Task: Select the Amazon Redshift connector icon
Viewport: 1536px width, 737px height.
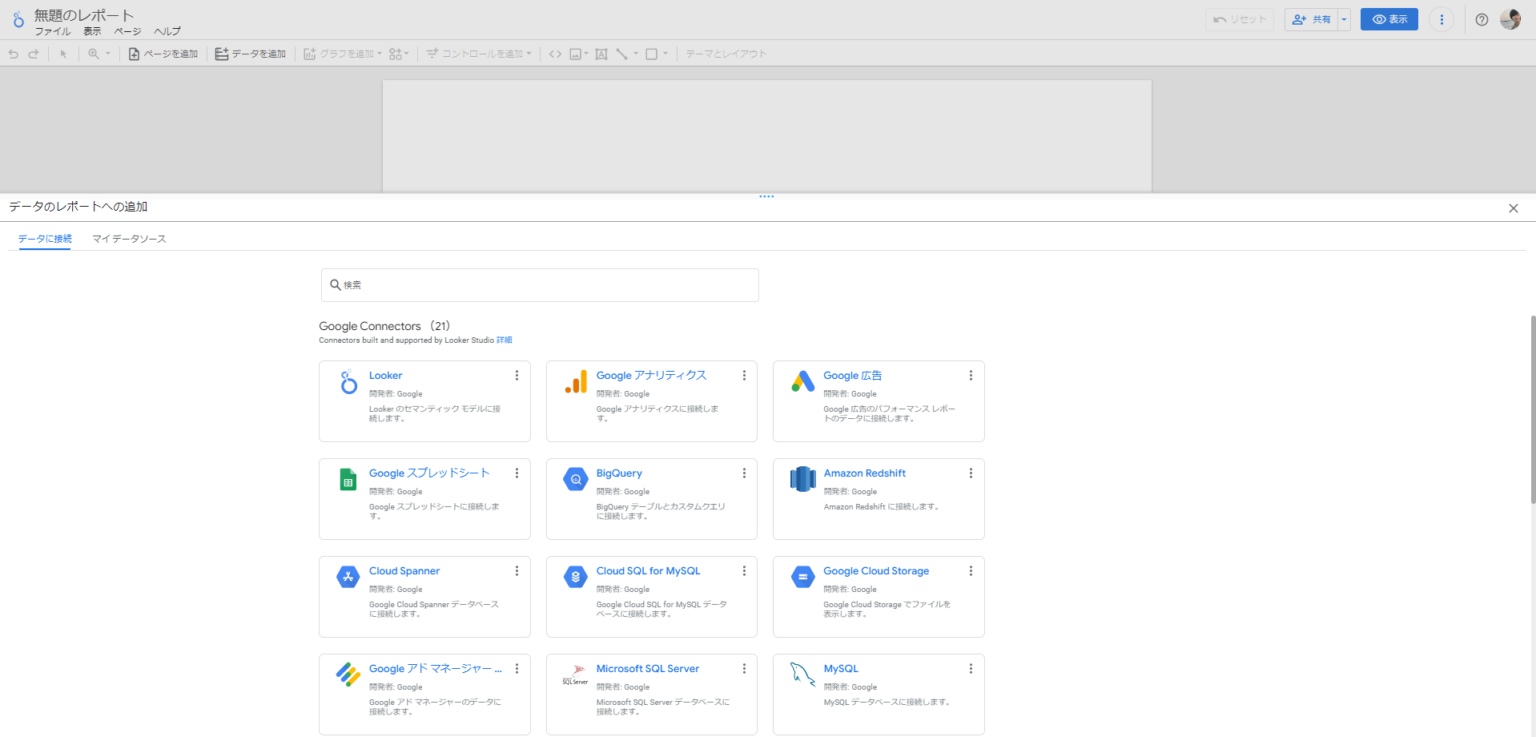Action: (803, 480)
